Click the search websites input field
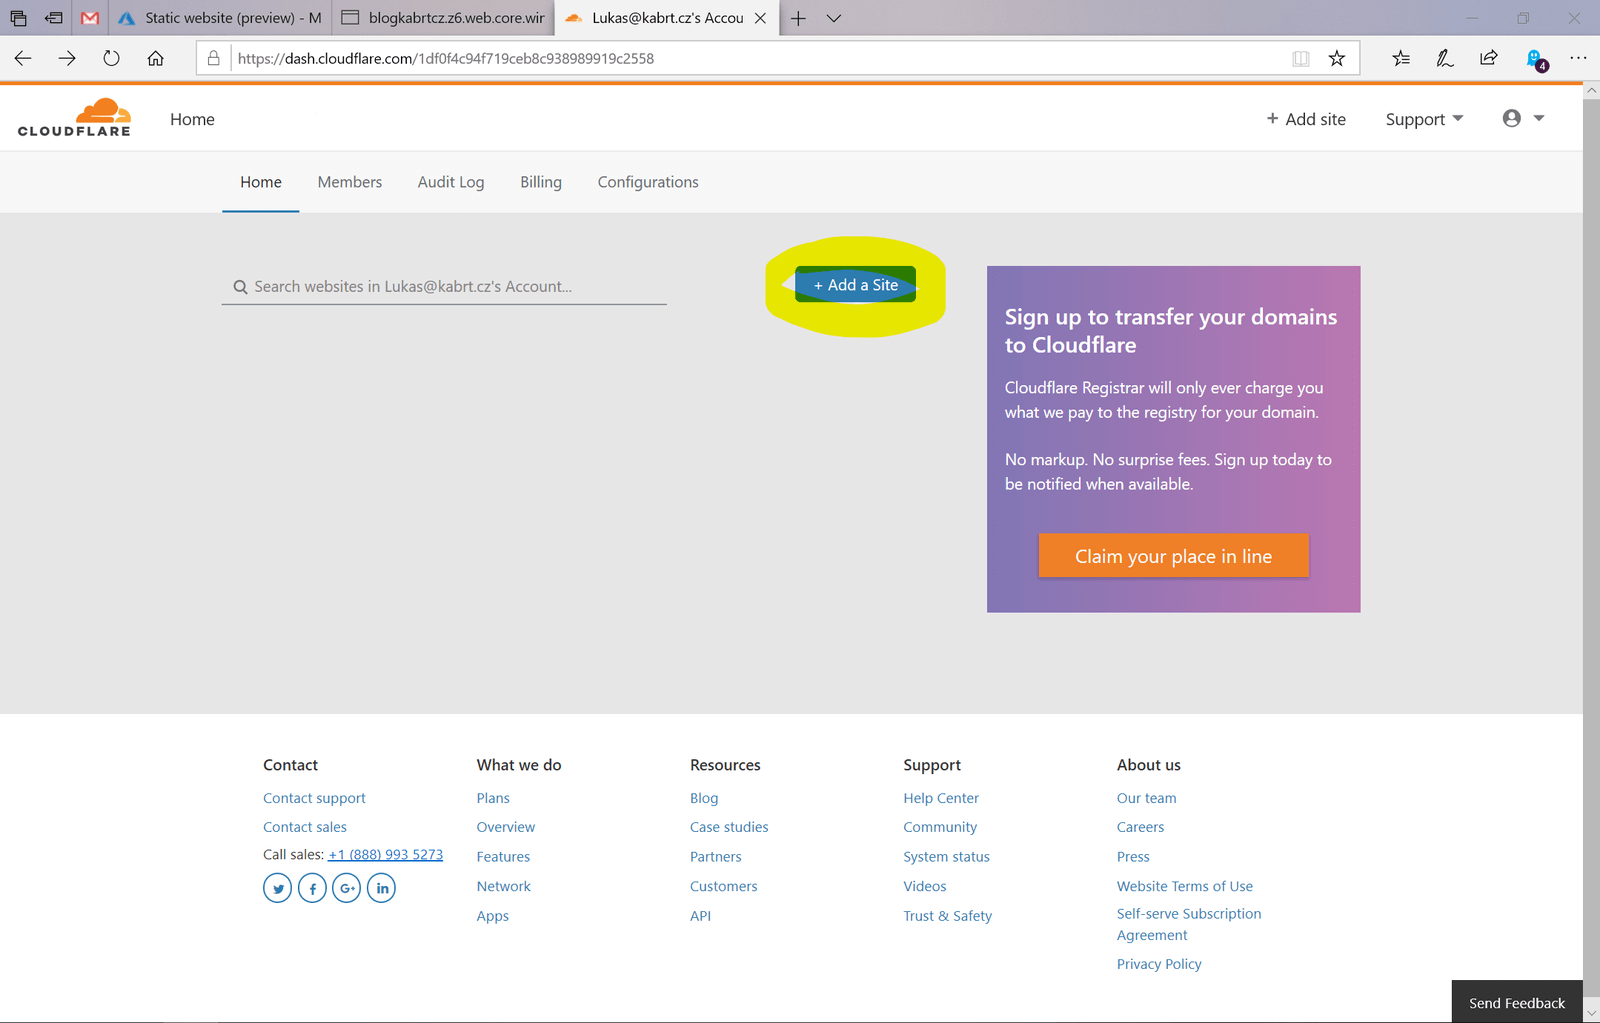 (444, 286)
